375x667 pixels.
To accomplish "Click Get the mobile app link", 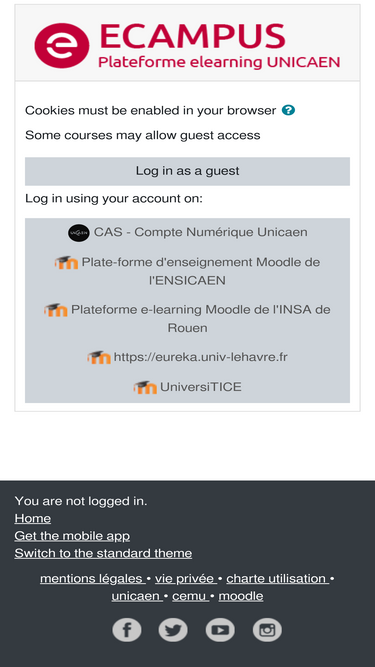I will point(72,536).
